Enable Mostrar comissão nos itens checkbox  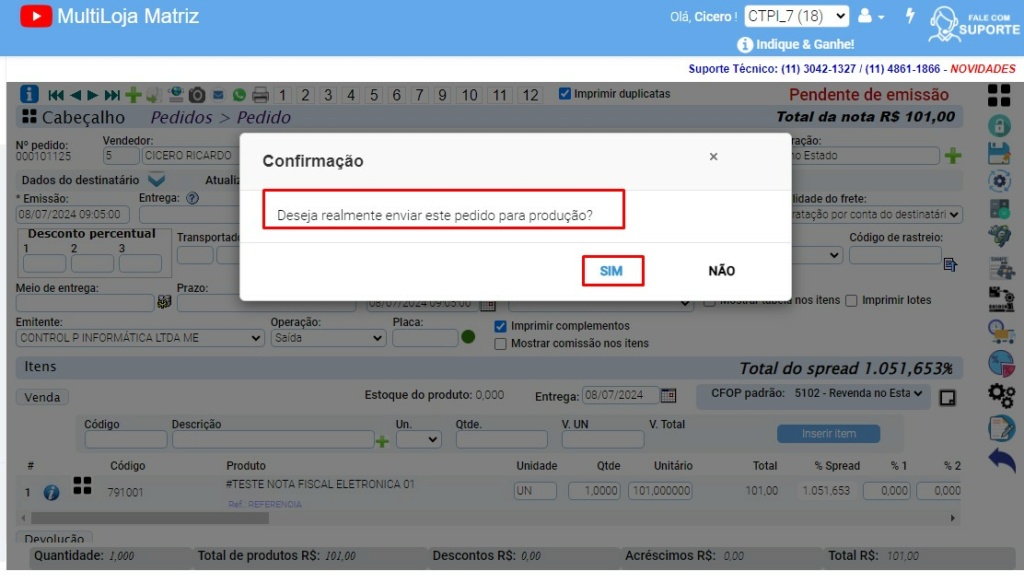coord(500,343)
